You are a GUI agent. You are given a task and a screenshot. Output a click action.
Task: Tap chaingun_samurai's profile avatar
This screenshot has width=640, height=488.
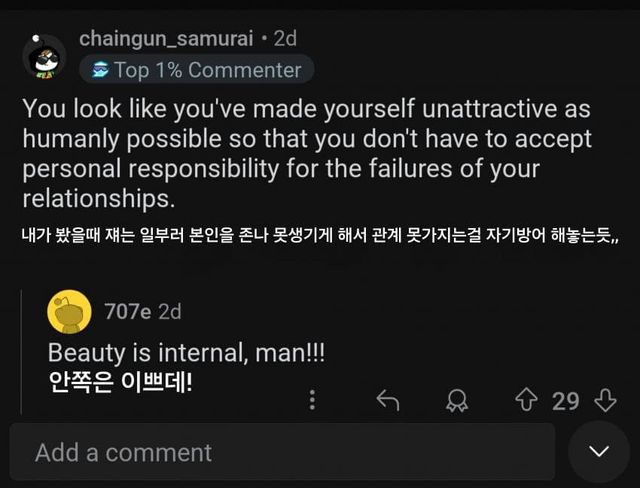click(44, 56)
